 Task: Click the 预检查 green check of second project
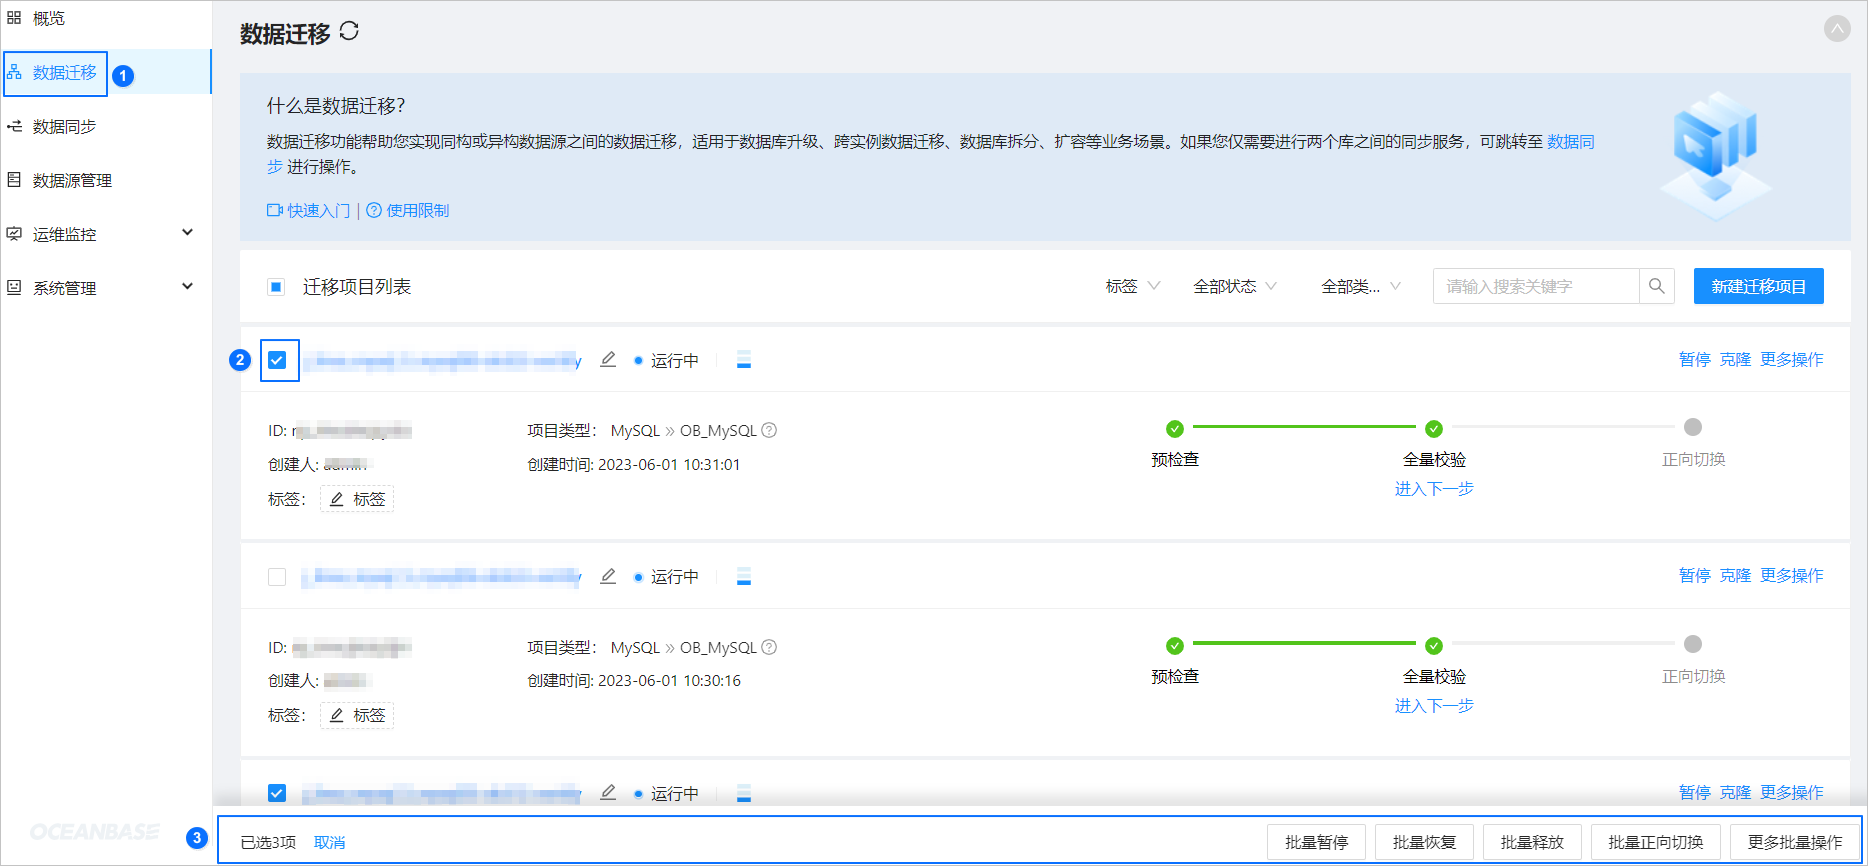click(x=1175, y=646)
